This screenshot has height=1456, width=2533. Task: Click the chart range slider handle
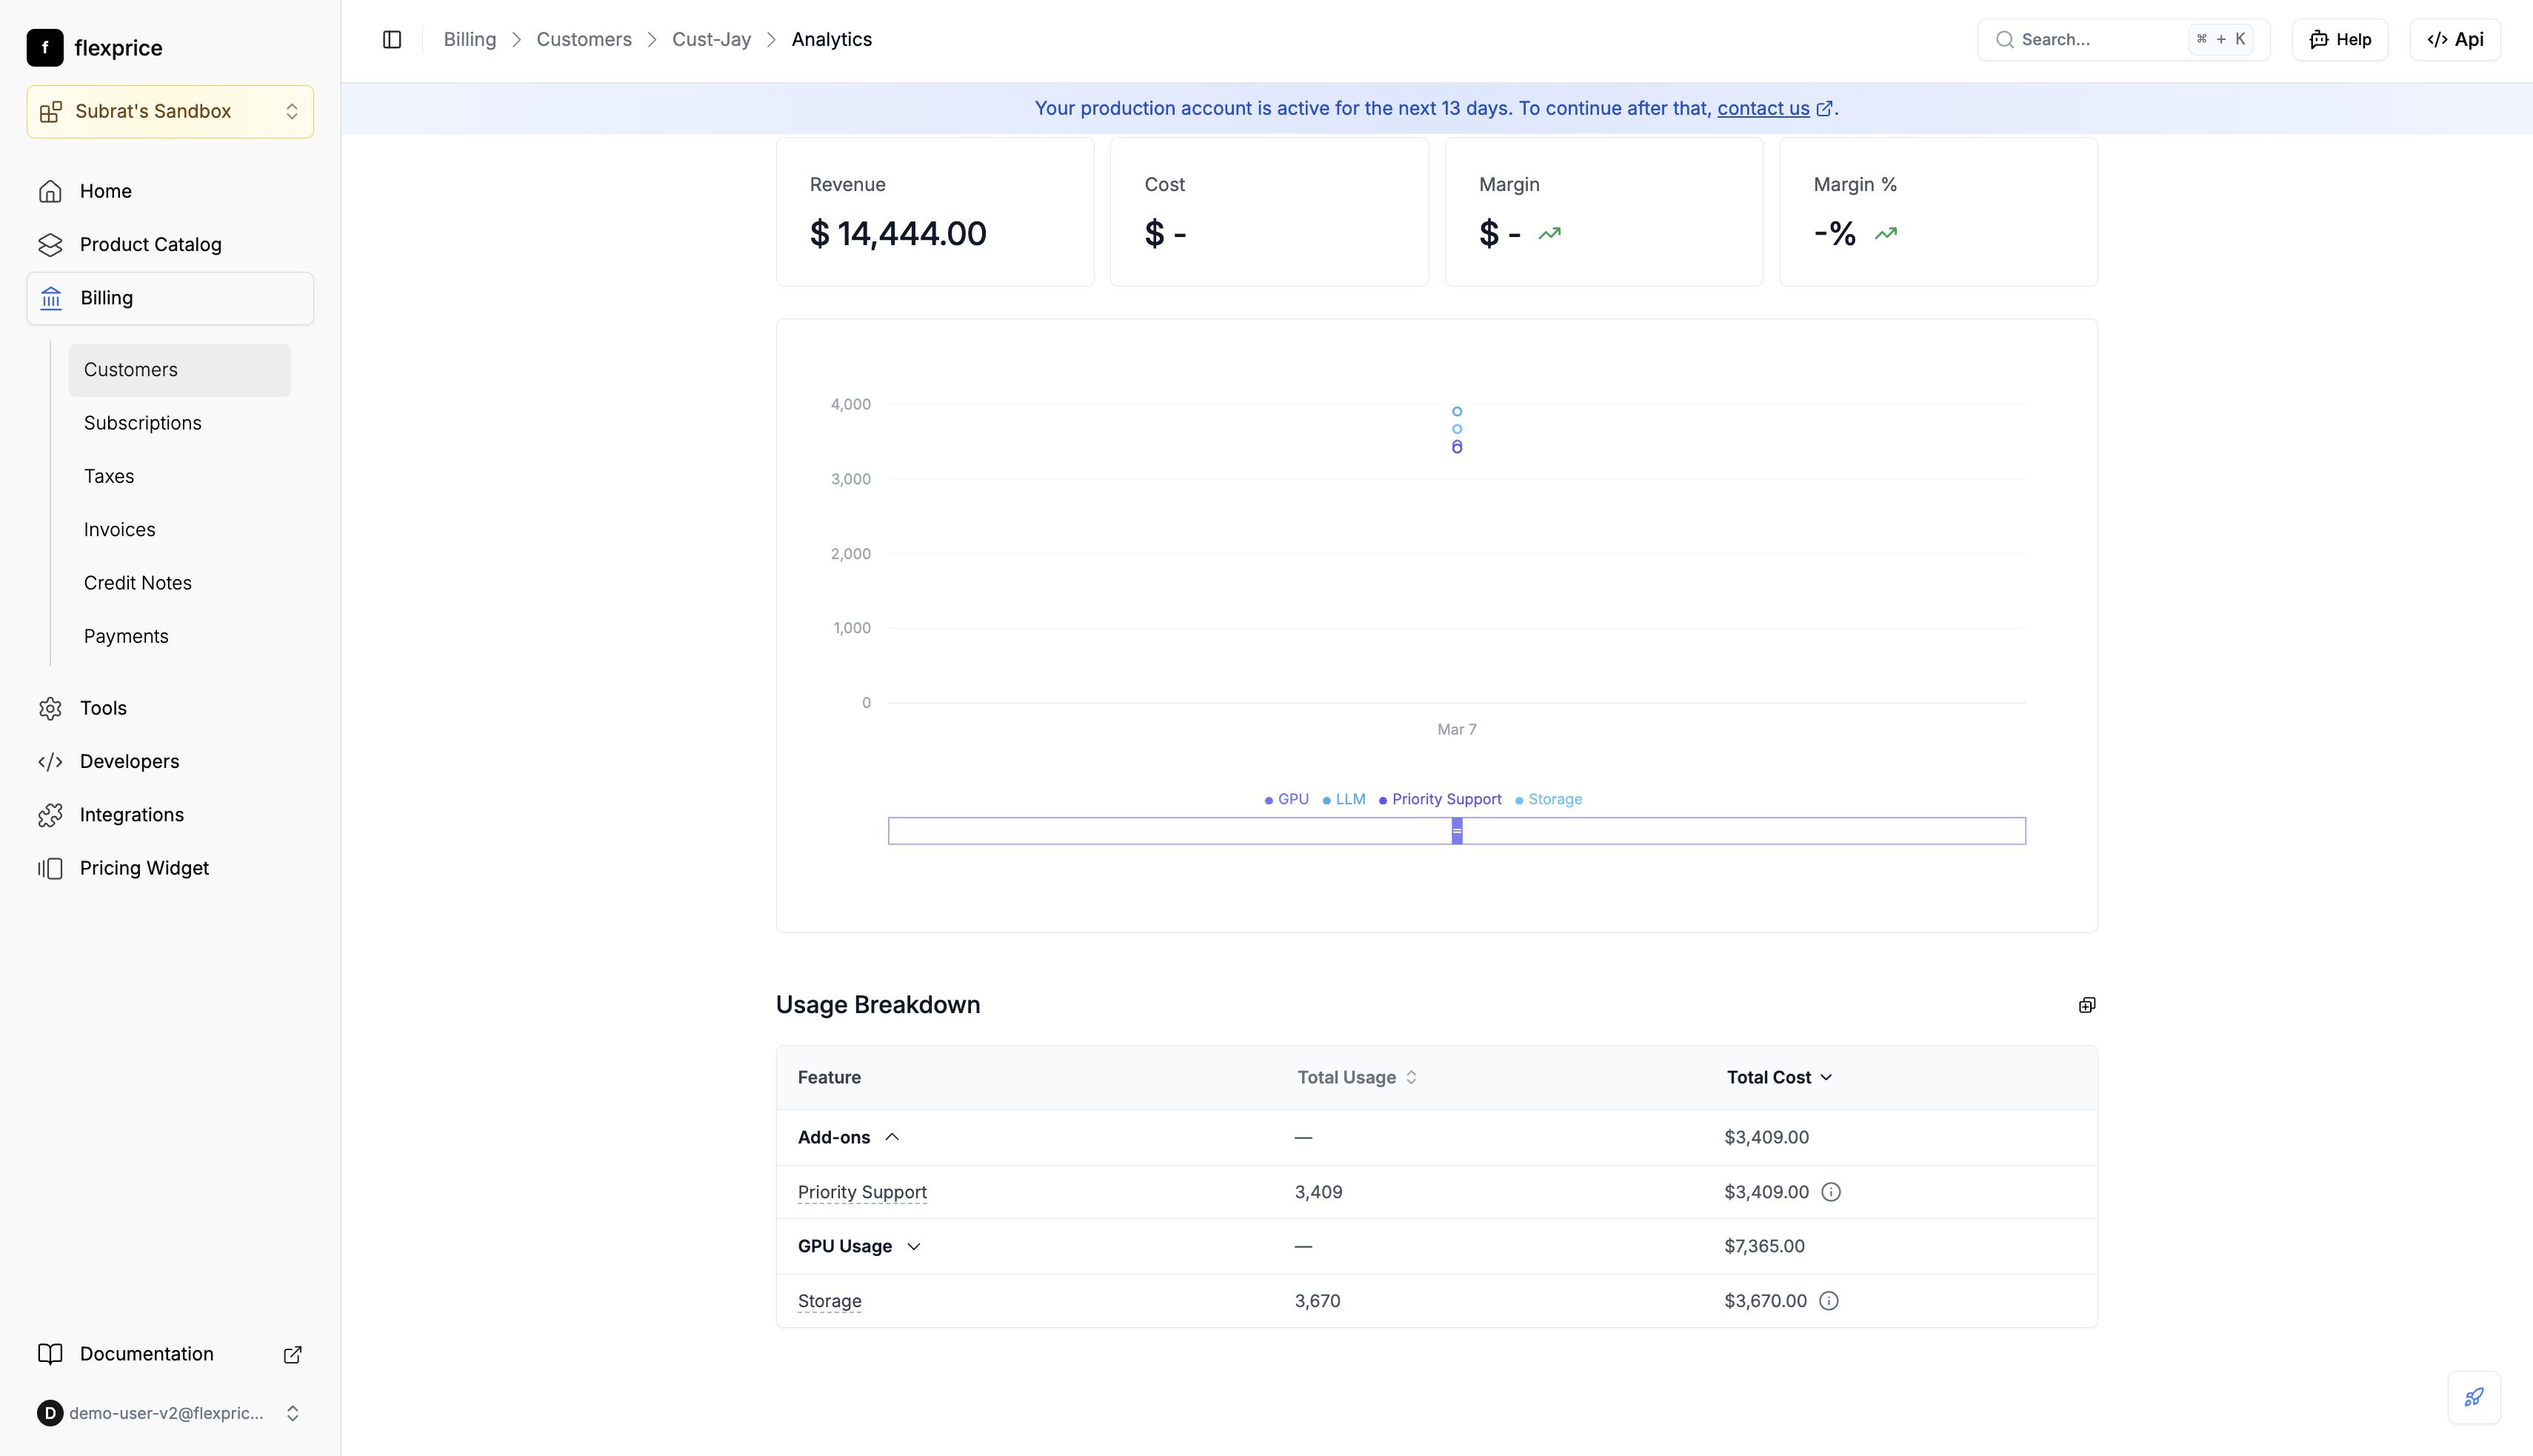tap(1457, 831)
